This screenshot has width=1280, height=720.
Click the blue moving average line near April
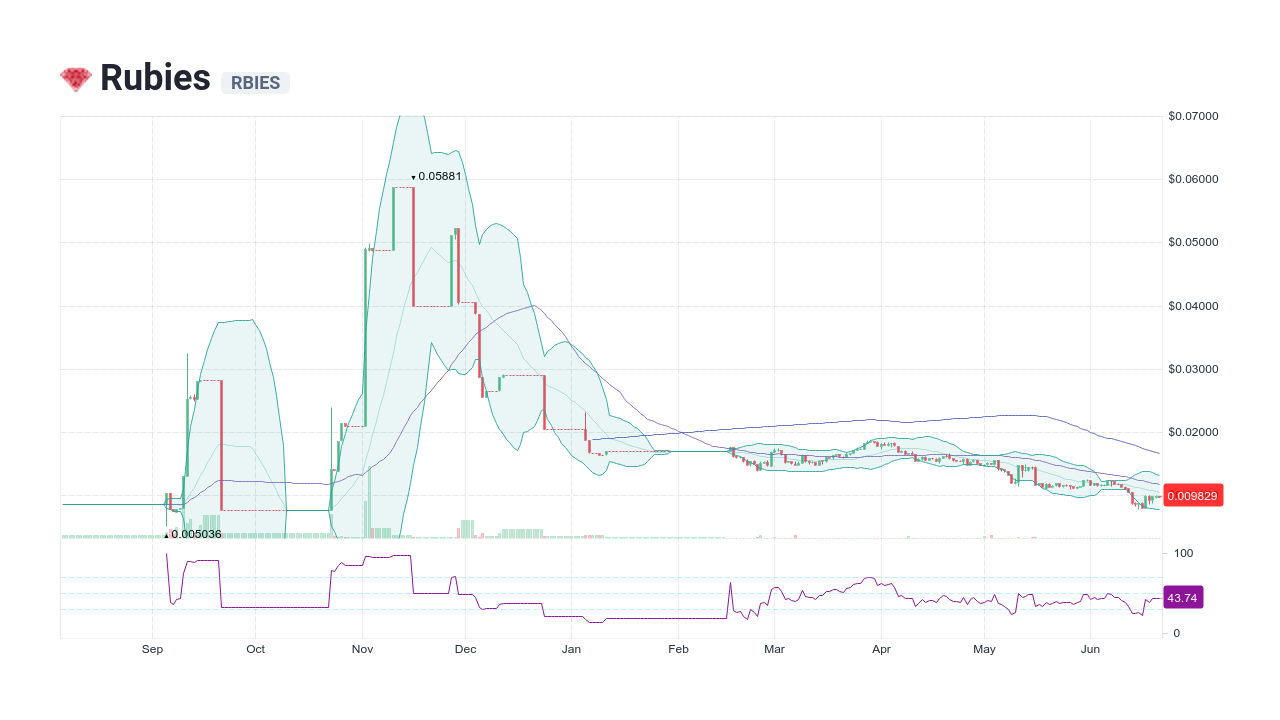pos(880,419)
